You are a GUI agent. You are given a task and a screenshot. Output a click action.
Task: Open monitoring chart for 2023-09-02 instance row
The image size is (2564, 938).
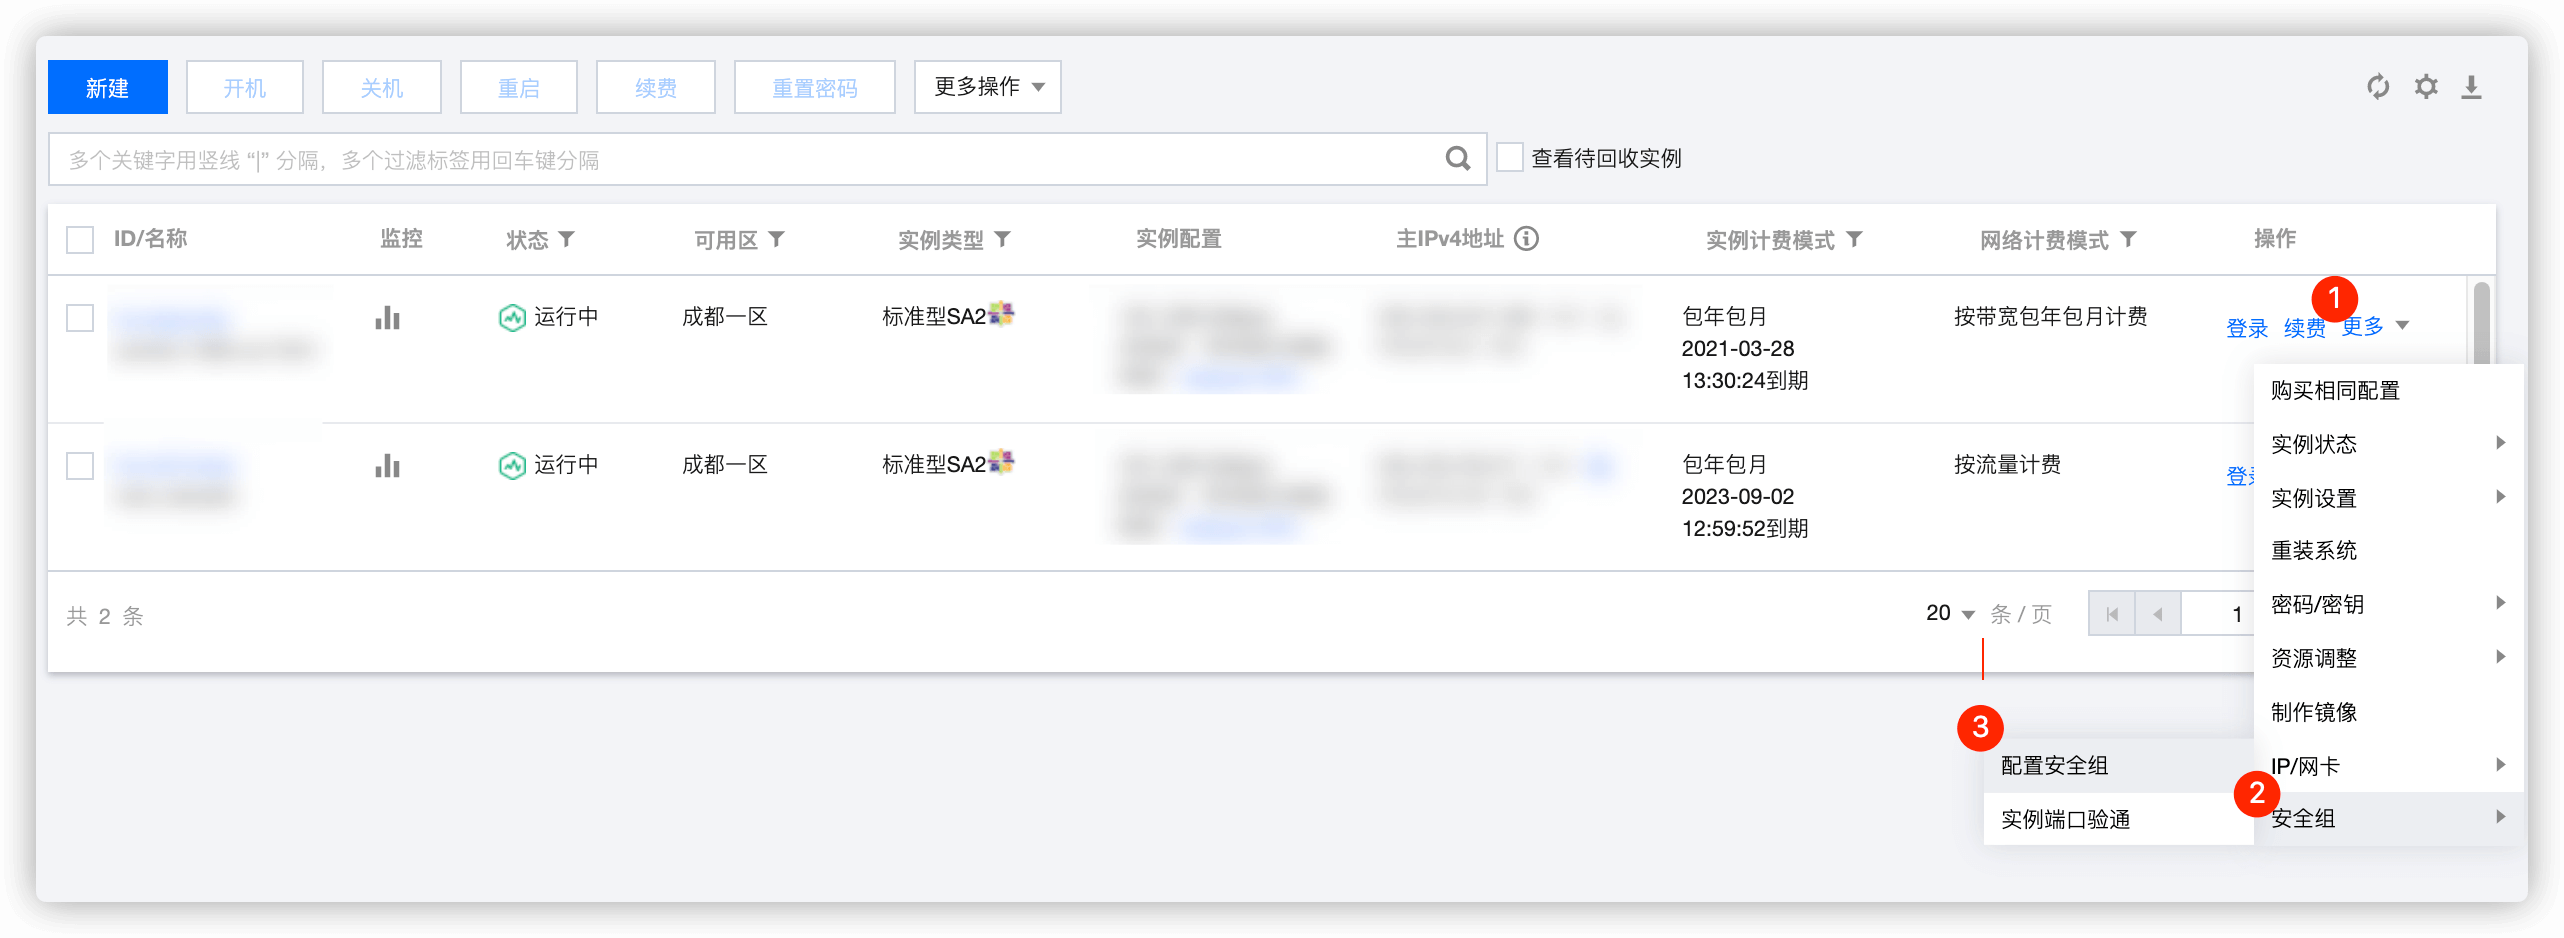pos(387,466)
